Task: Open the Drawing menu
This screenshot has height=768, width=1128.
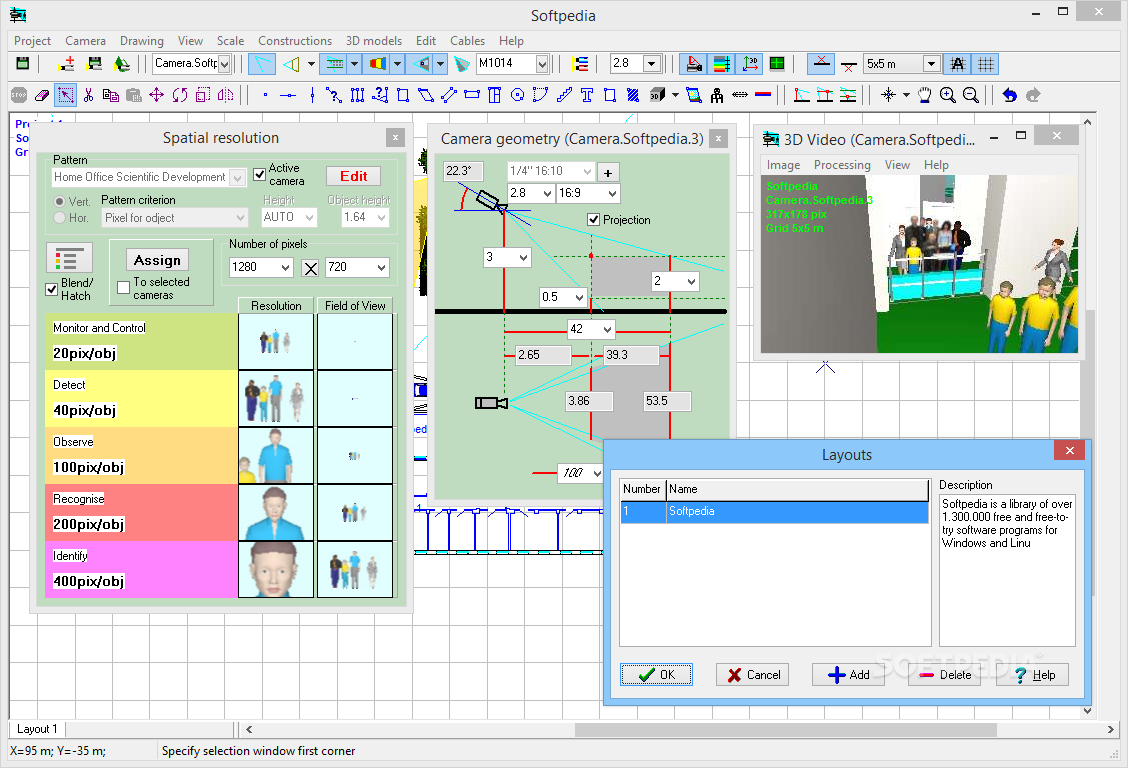Action: (x=142, y=41)
